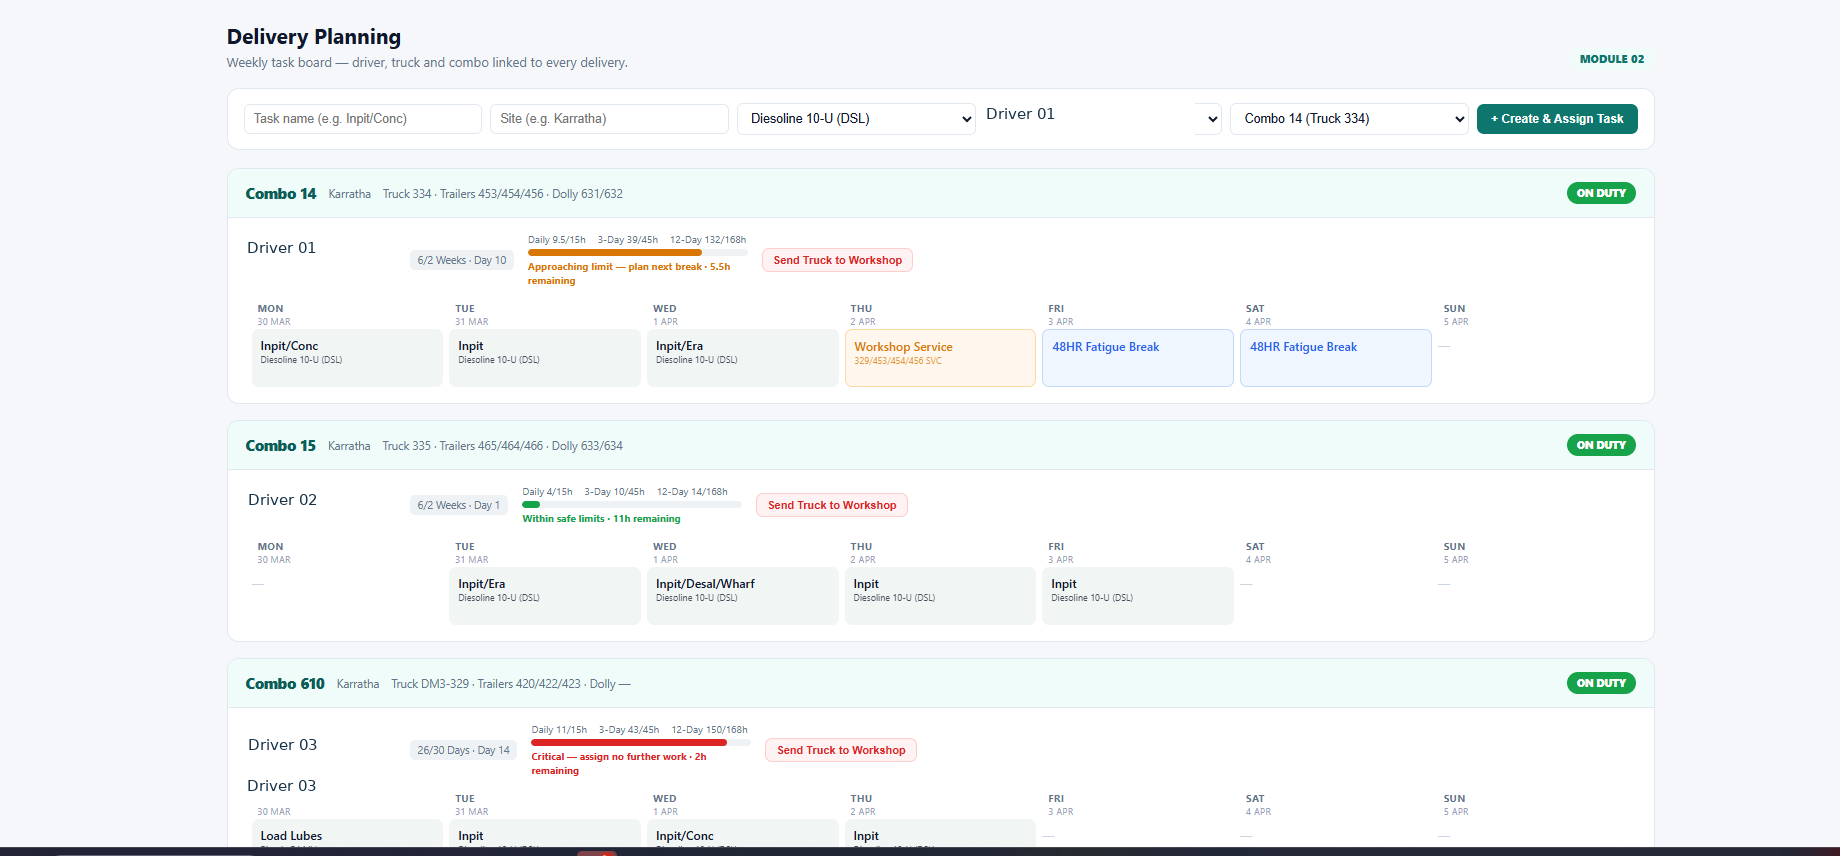The image size is (1840, 856).
Task: Click the Combo 610 header title
Action: point(285,684)
